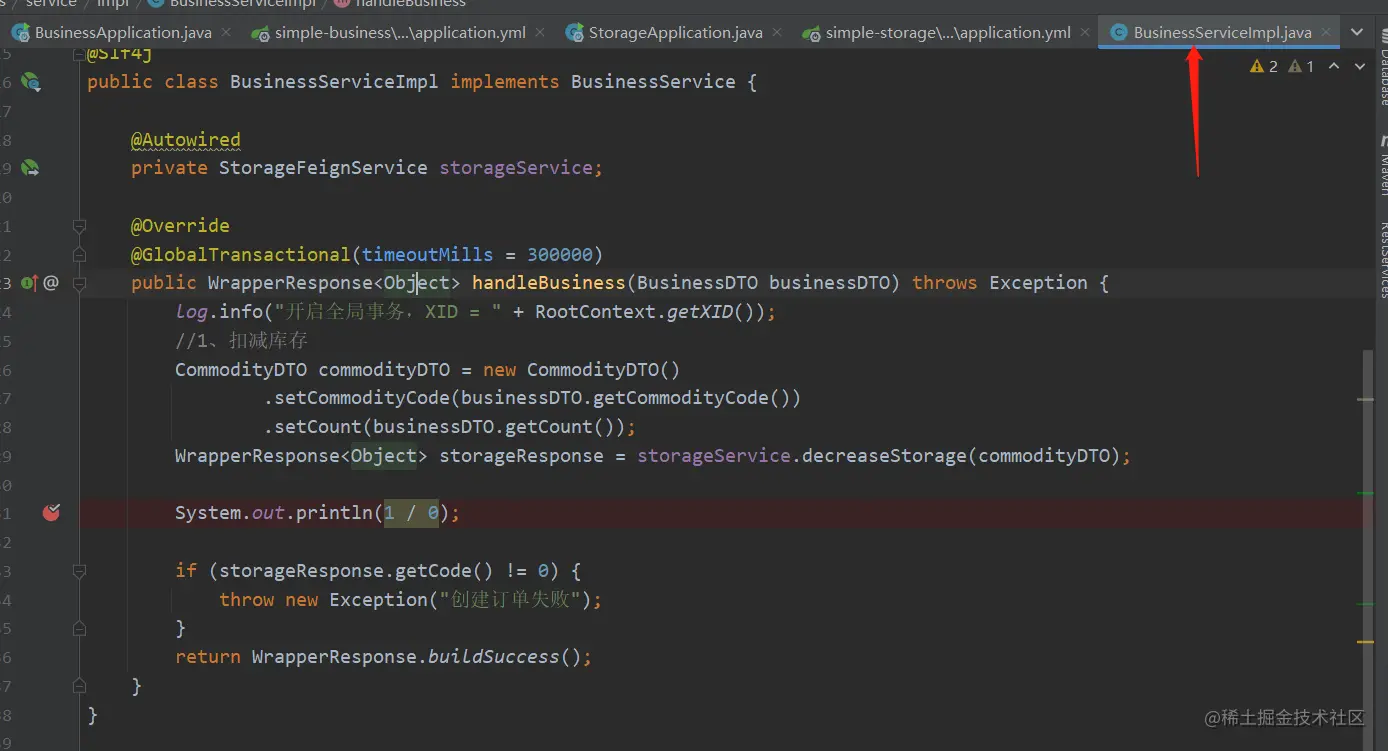Click StorageFeignService type in field declaration
The width and height of the screenshot is (1388, 751).
click(x=323, y=168)
